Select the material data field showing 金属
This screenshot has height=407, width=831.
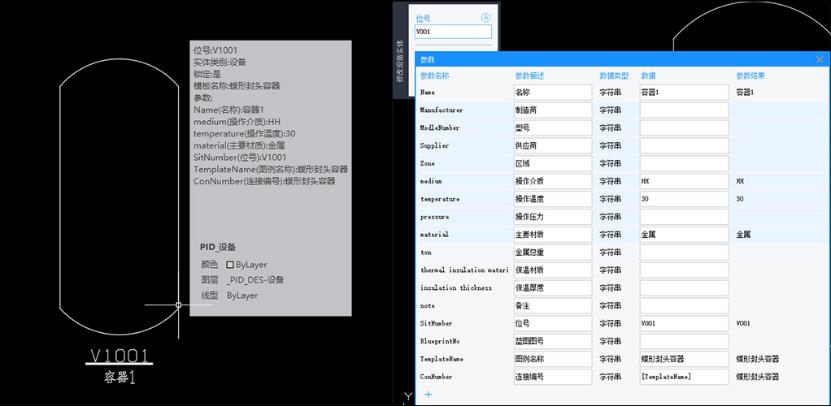pyautogui.click(x=683, y=235)
